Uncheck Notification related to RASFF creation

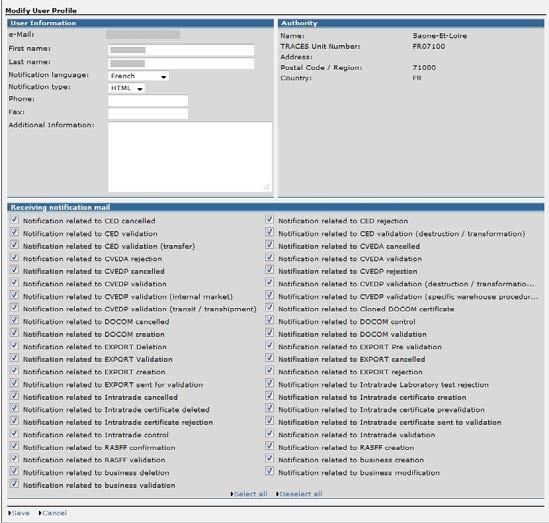click(269, 446)
